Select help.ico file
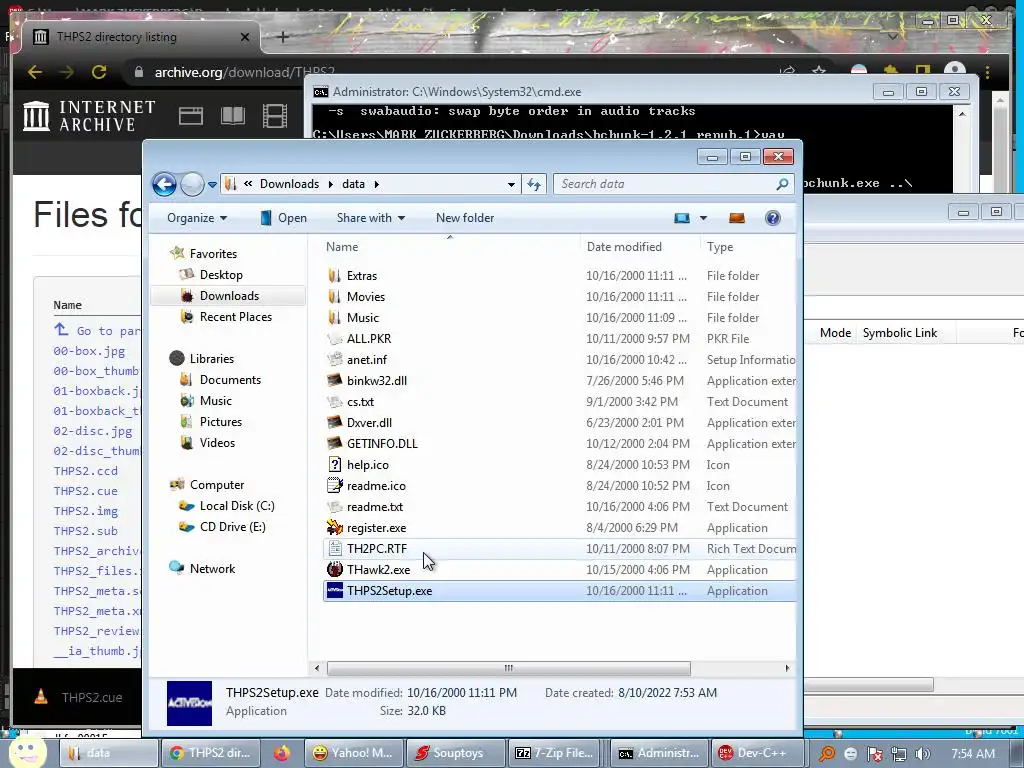The height and width of the screenshot is (768, 1024). pyautogui.click(x=368, y=465)
